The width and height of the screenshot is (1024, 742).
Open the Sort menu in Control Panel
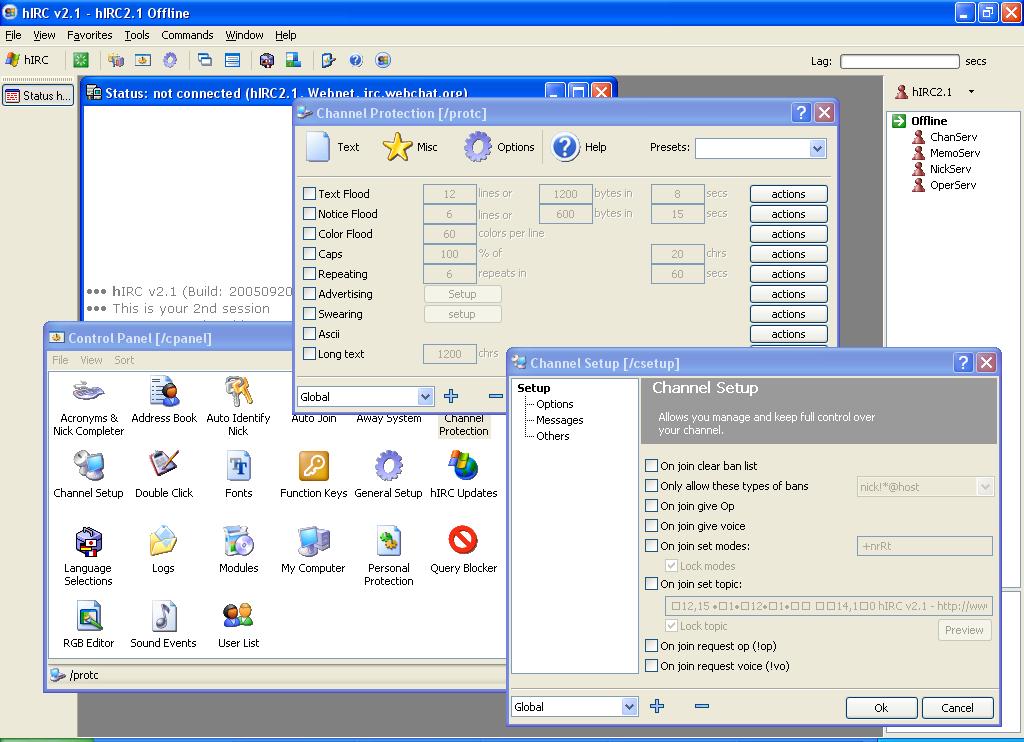point(124,360)
